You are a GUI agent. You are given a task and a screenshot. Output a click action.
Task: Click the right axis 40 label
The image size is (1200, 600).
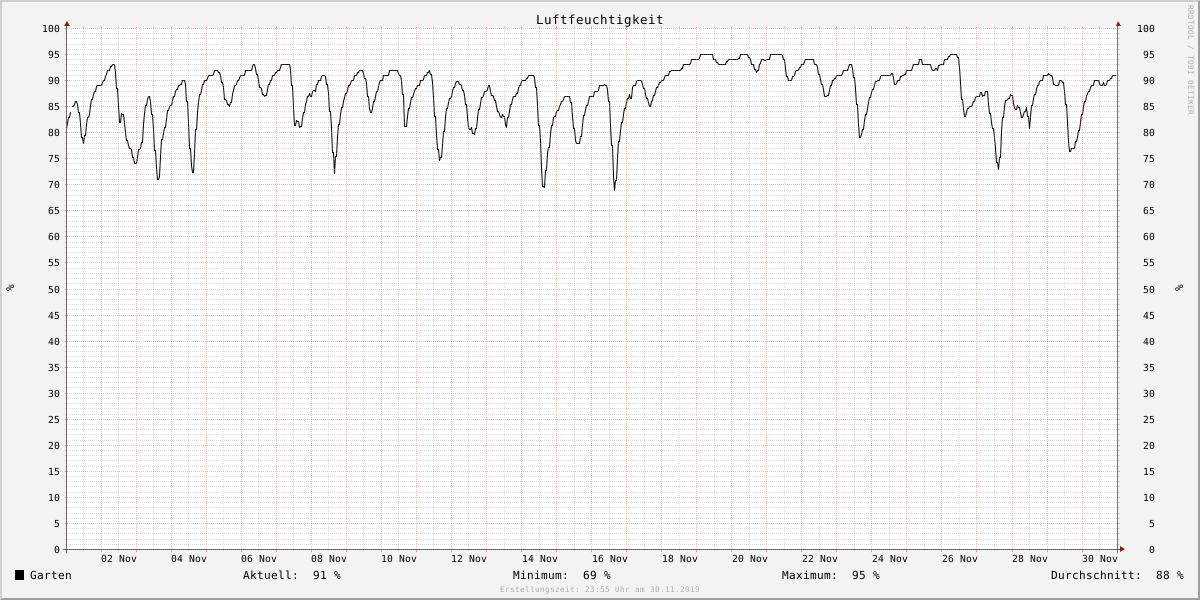point(1149,341)
